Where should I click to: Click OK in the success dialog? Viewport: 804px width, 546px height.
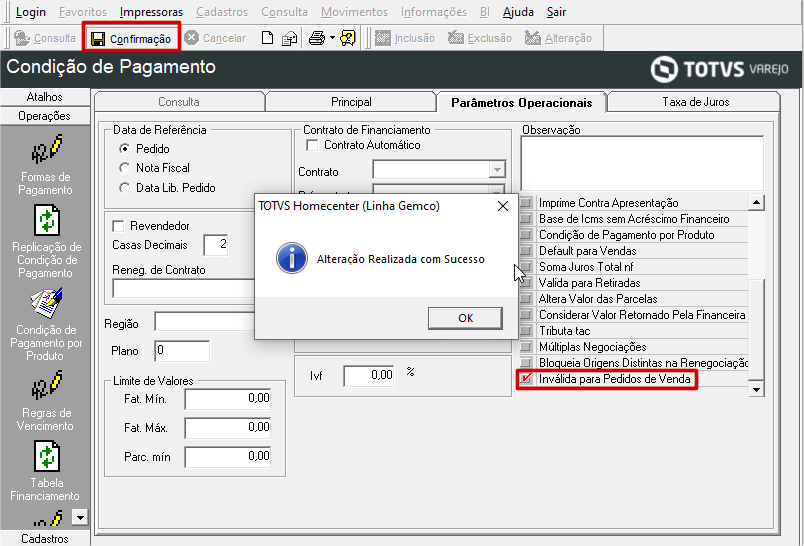click(465, 318)
